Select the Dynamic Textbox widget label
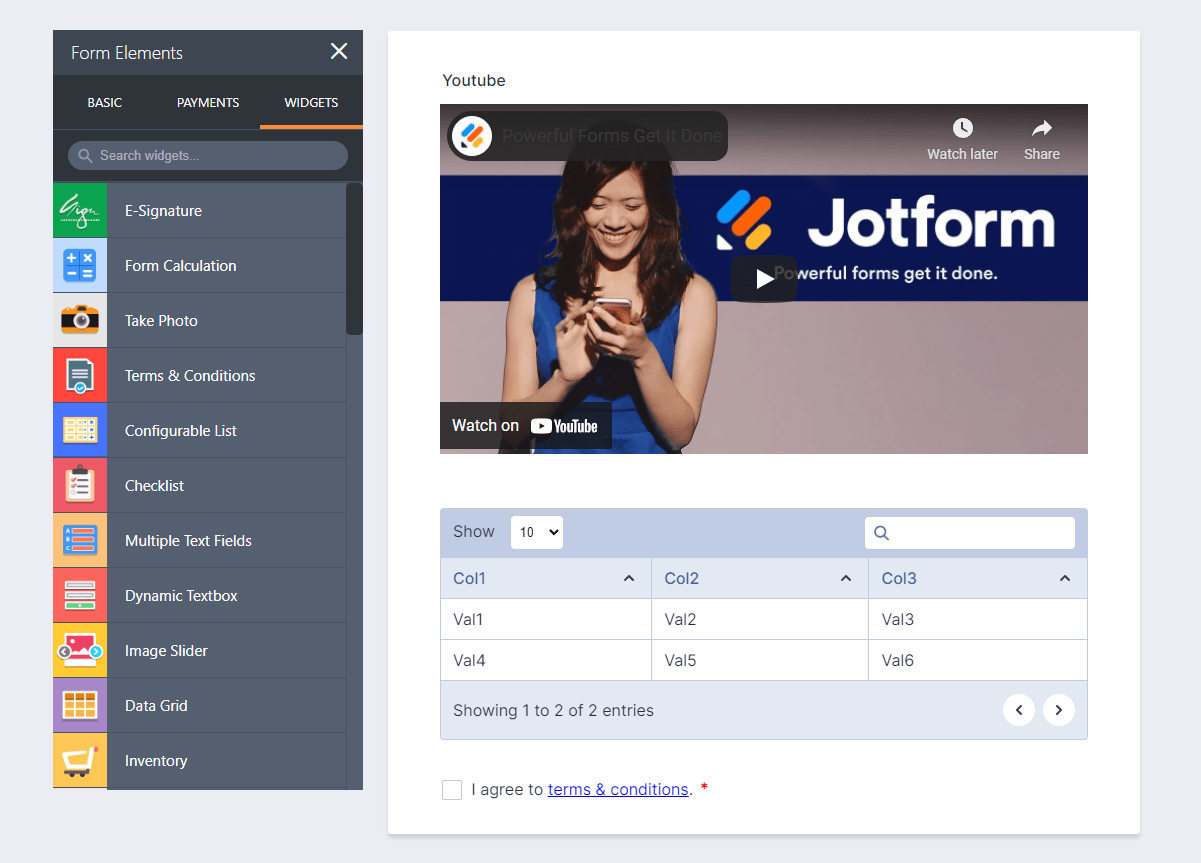The height and width of the screenshot is (863, 1201). point(181,595)
